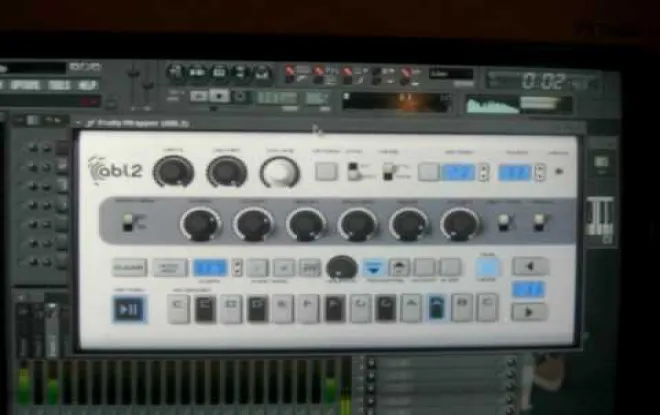The width and height of the screenshot is (660, 415).
Task: Click the Fruity Wrapper title bar of the plugin
Action: pyautogui.click(x=328, y=123)
